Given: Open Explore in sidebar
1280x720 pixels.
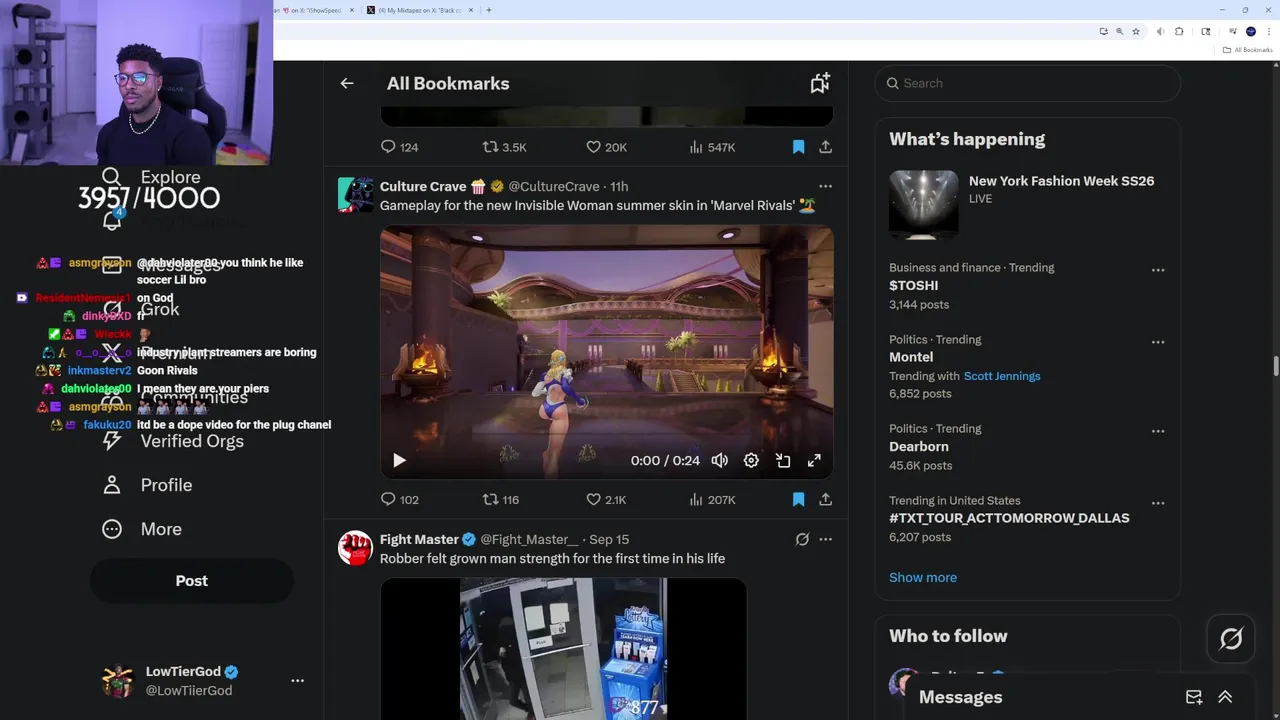Looking at the screenshot, I should click(x=152, y=177).
